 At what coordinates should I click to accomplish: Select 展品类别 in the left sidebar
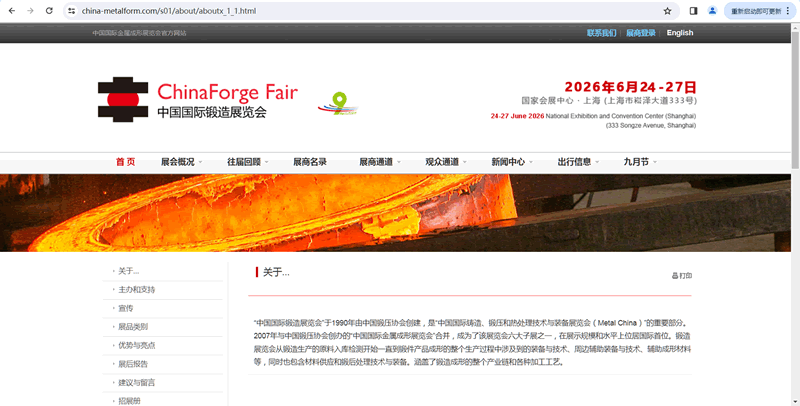pos(133,327)
